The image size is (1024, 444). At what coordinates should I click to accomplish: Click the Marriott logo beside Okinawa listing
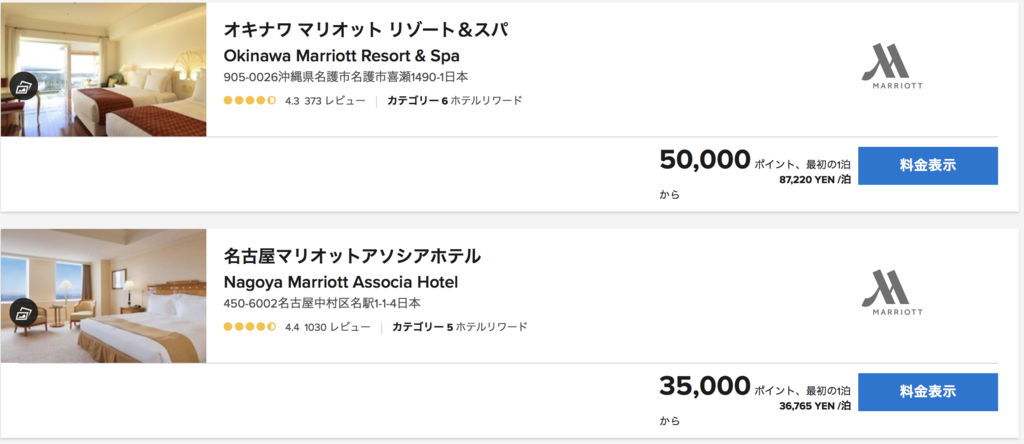coord(892,69)
